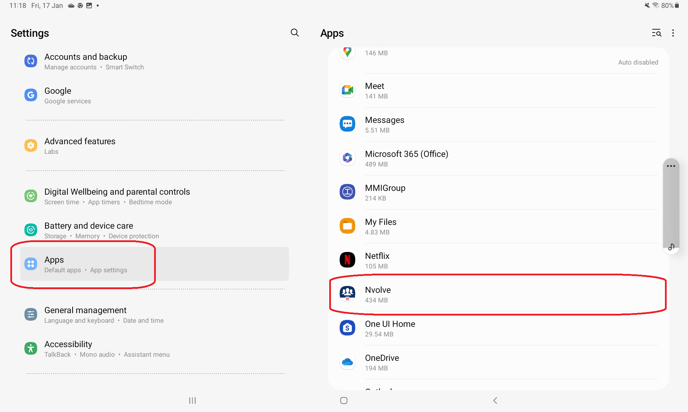The image size is (688, 412).
Task: Tap the Meet app icon
Action: 348,90
